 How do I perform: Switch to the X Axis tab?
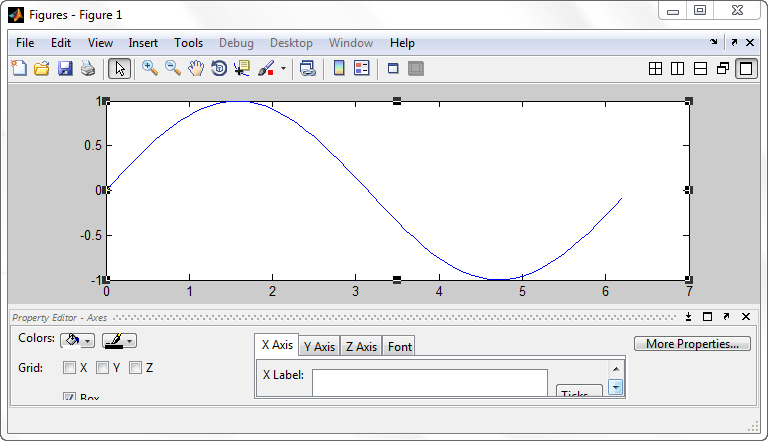point(277,345)
